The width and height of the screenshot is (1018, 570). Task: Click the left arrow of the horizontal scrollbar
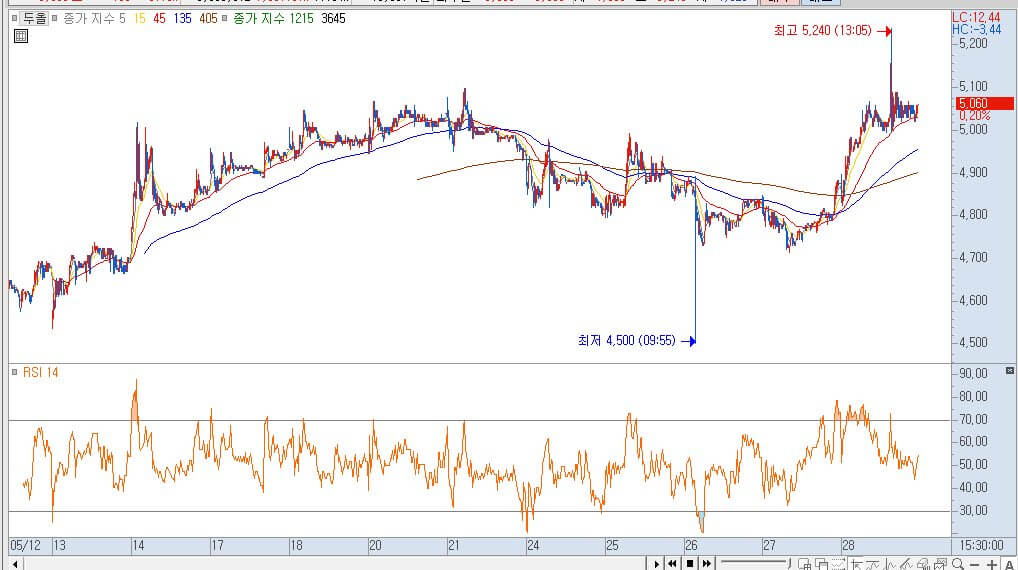click(x=15, y=564)
